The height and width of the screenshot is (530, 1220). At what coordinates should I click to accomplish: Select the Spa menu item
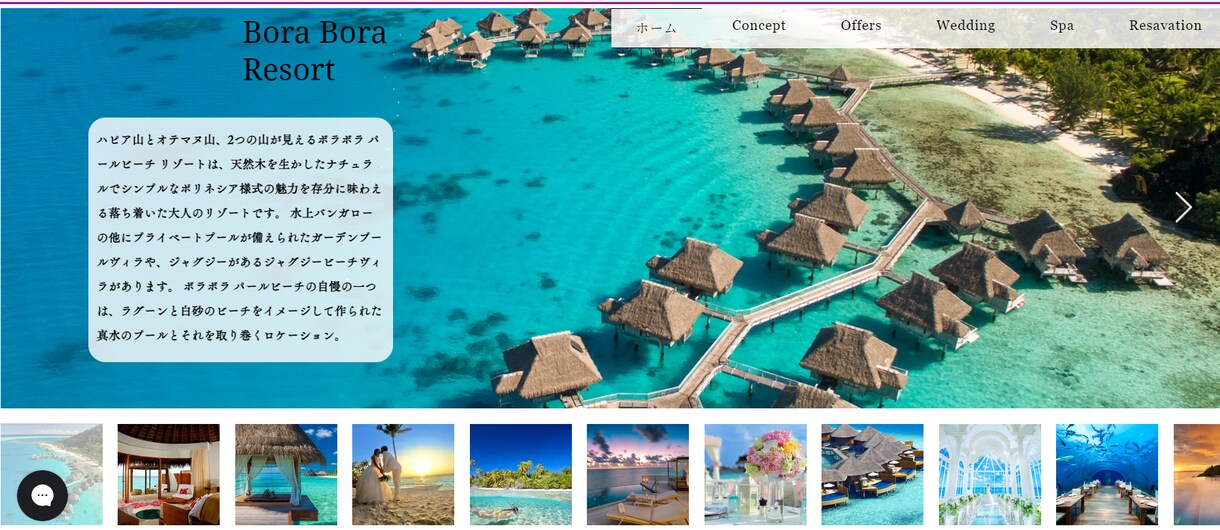pos(1062,26)
